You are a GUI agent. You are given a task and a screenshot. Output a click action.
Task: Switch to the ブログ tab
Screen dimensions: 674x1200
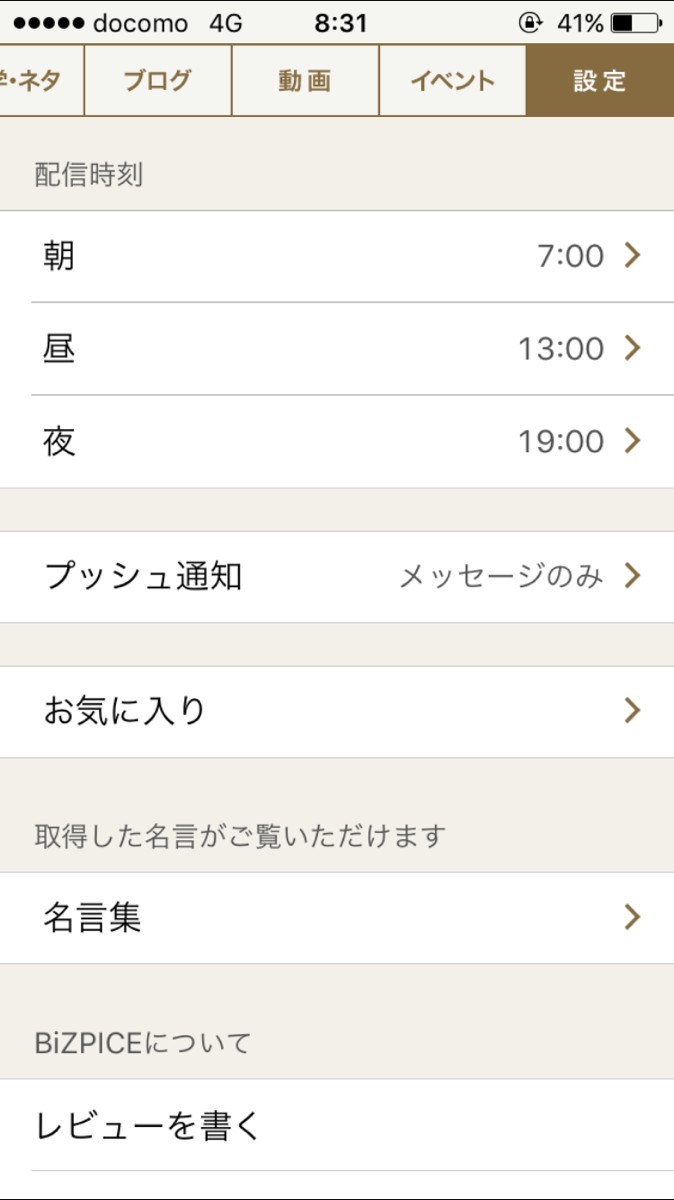(157, 81)
